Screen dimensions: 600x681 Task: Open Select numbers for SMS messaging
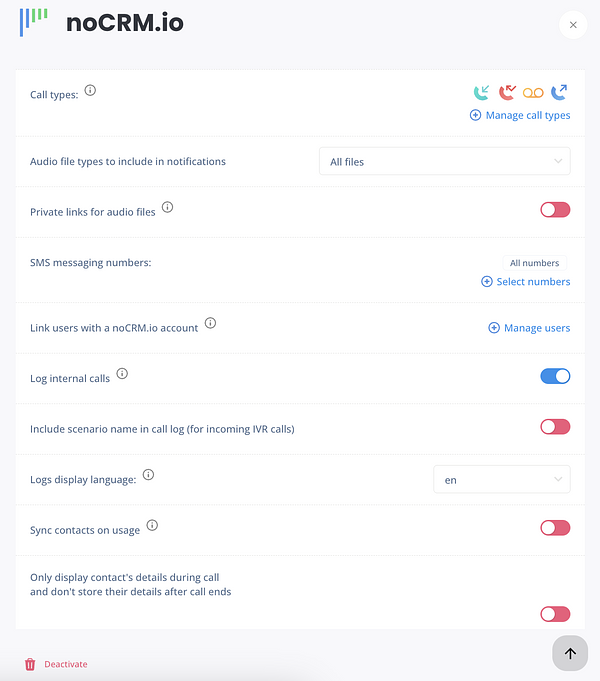coord(526,282)
